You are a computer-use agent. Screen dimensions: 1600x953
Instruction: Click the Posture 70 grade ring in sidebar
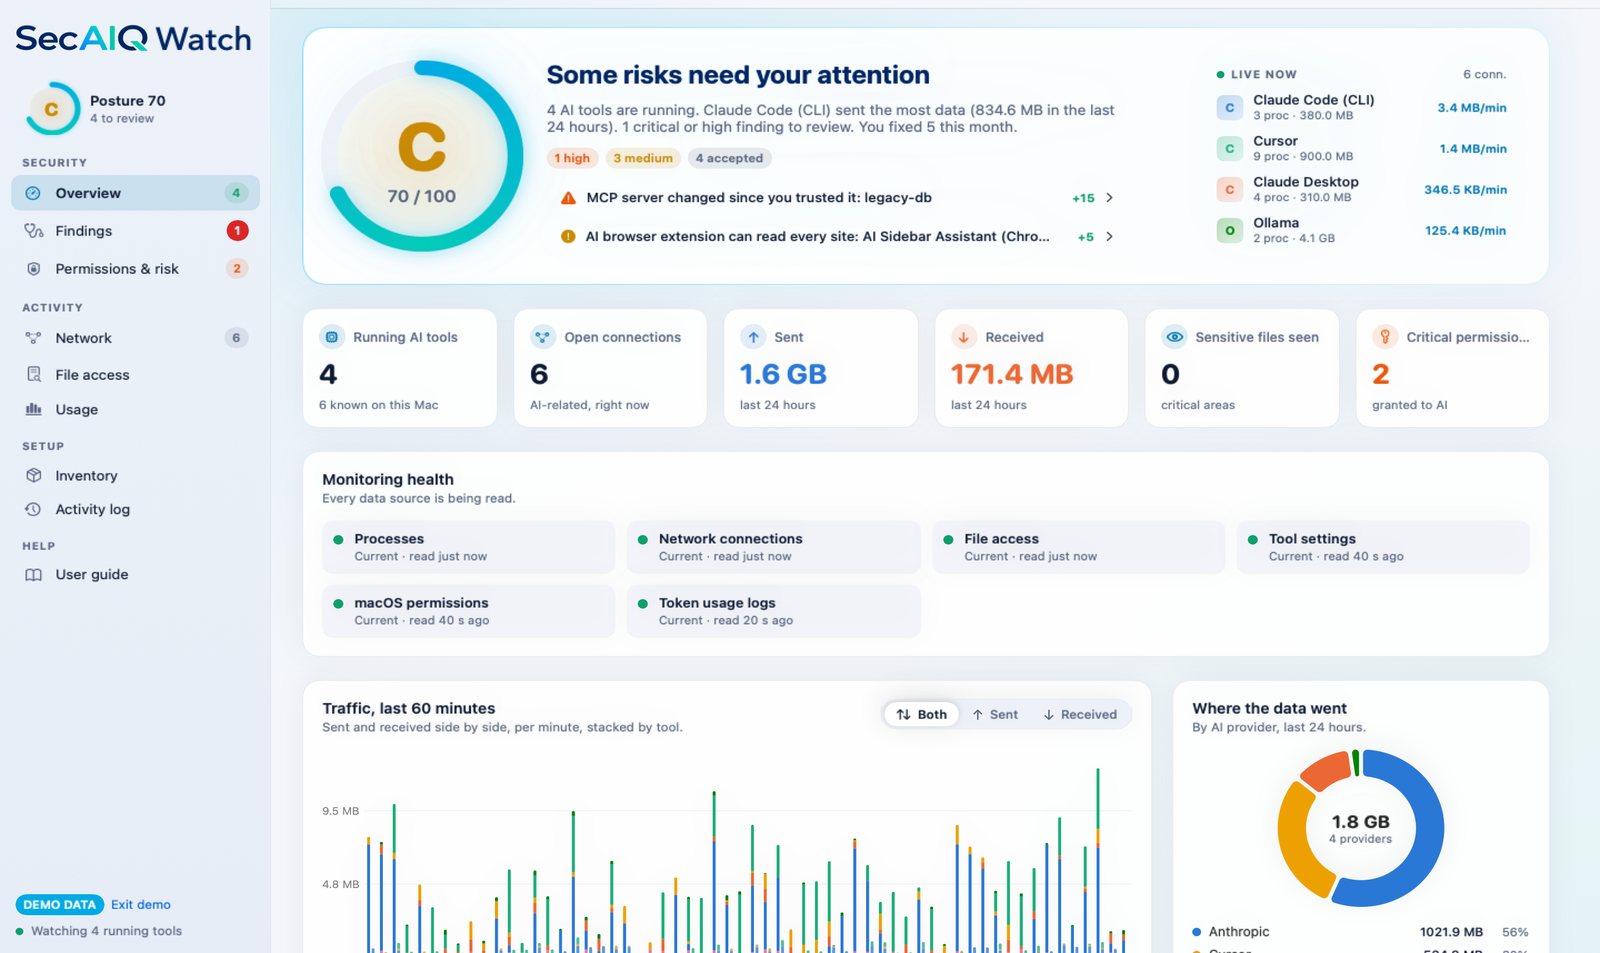[x=52, y=109]
